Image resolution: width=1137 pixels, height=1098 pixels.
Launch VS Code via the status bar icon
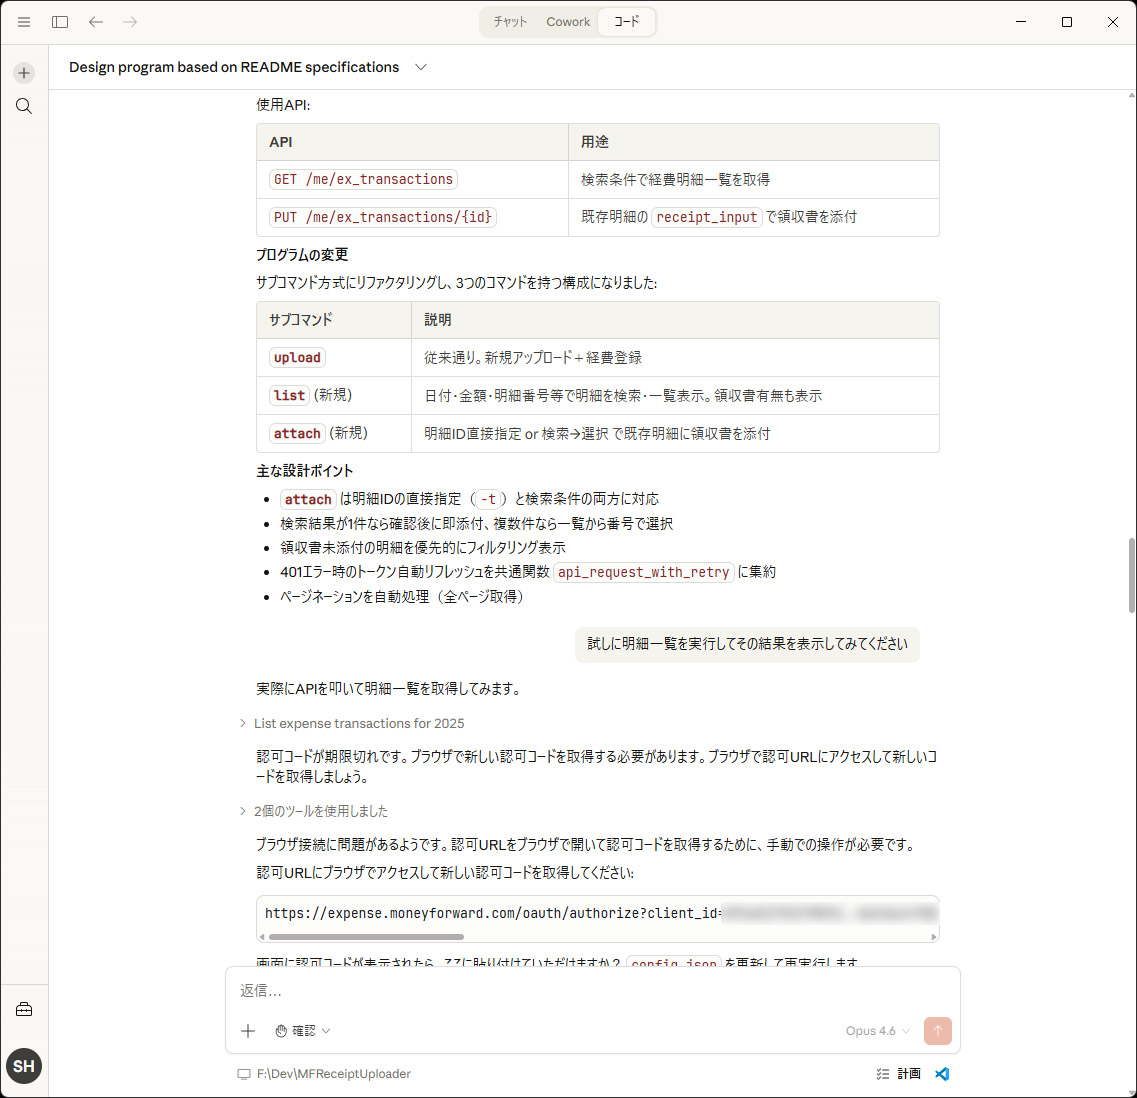pos(941,1073)
